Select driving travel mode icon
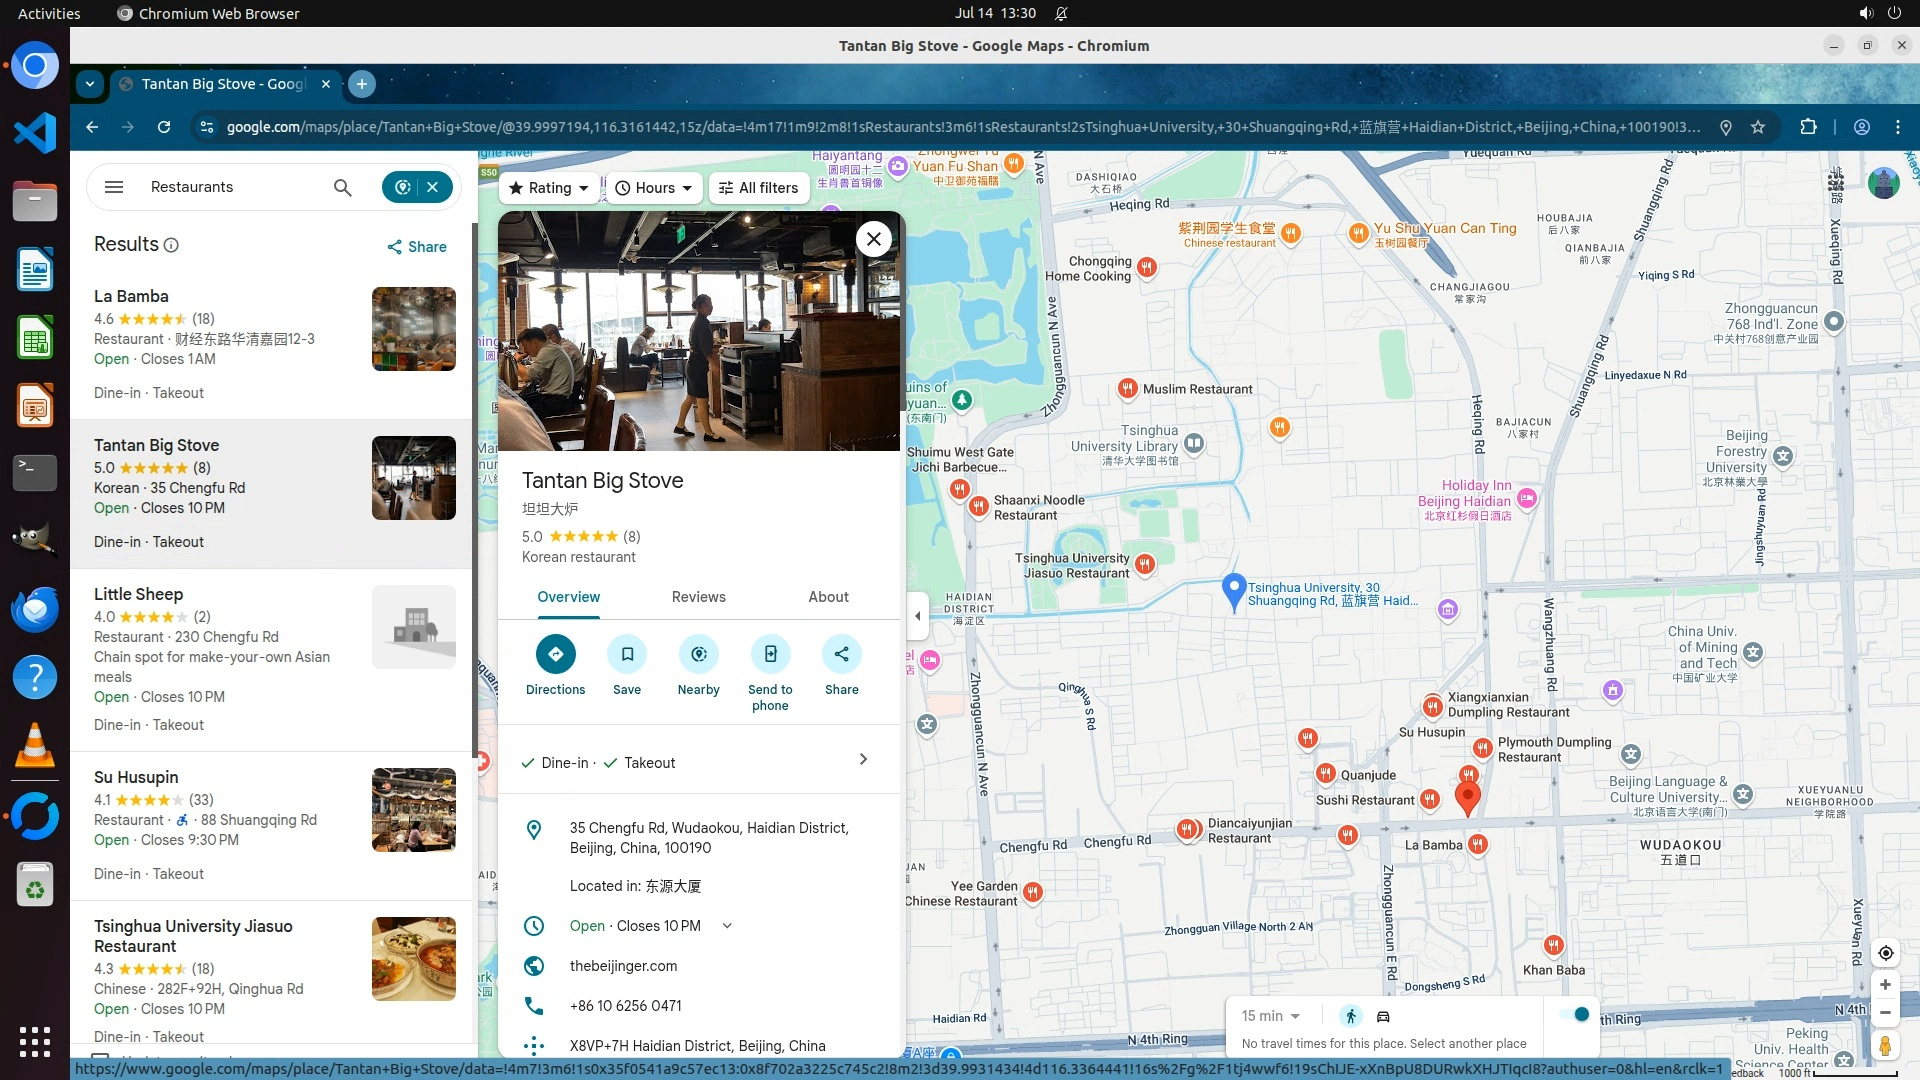Viewport: 1920px width, 1080px height. point(1384,1016)
